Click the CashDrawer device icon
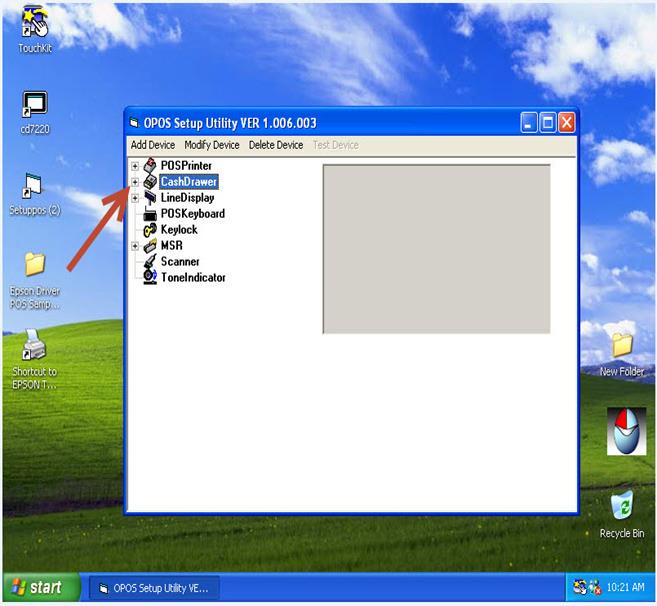 tap(150, 181)
